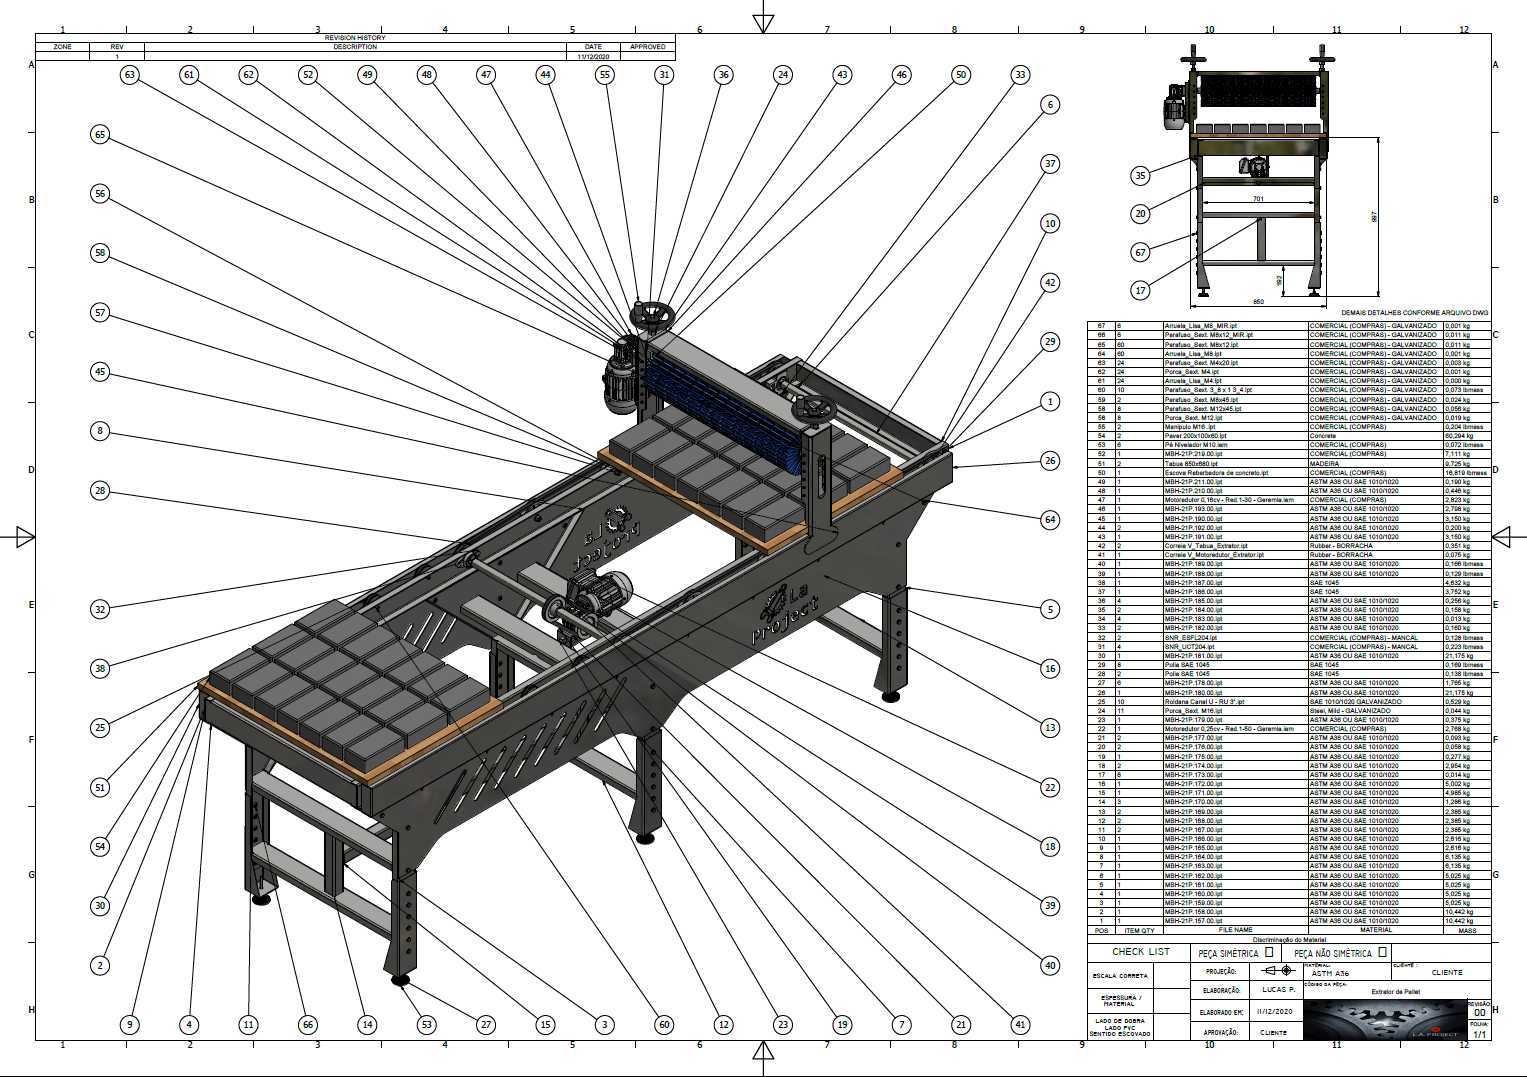Click 'Correia V_Tabua_Extrator.ipt' file name
The height and width of the screenshot is (1077, 1527).
tap(1206, 546)
